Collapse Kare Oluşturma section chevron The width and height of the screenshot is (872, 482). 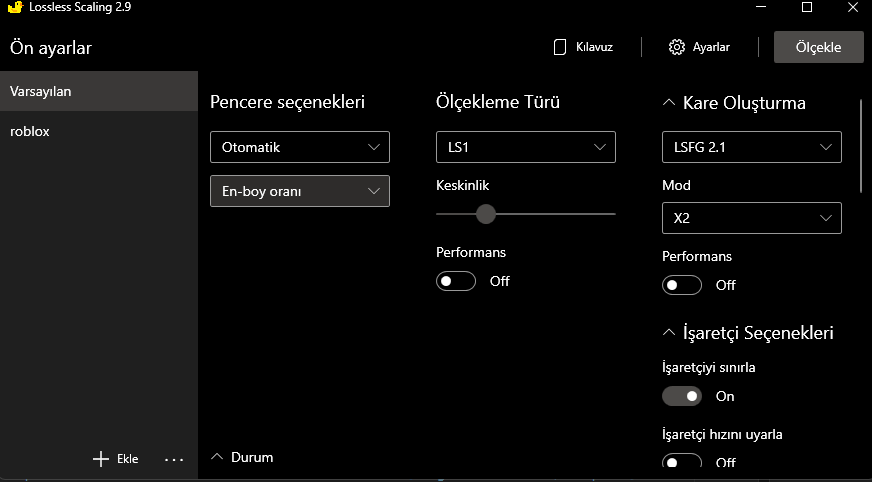(668, 103)
